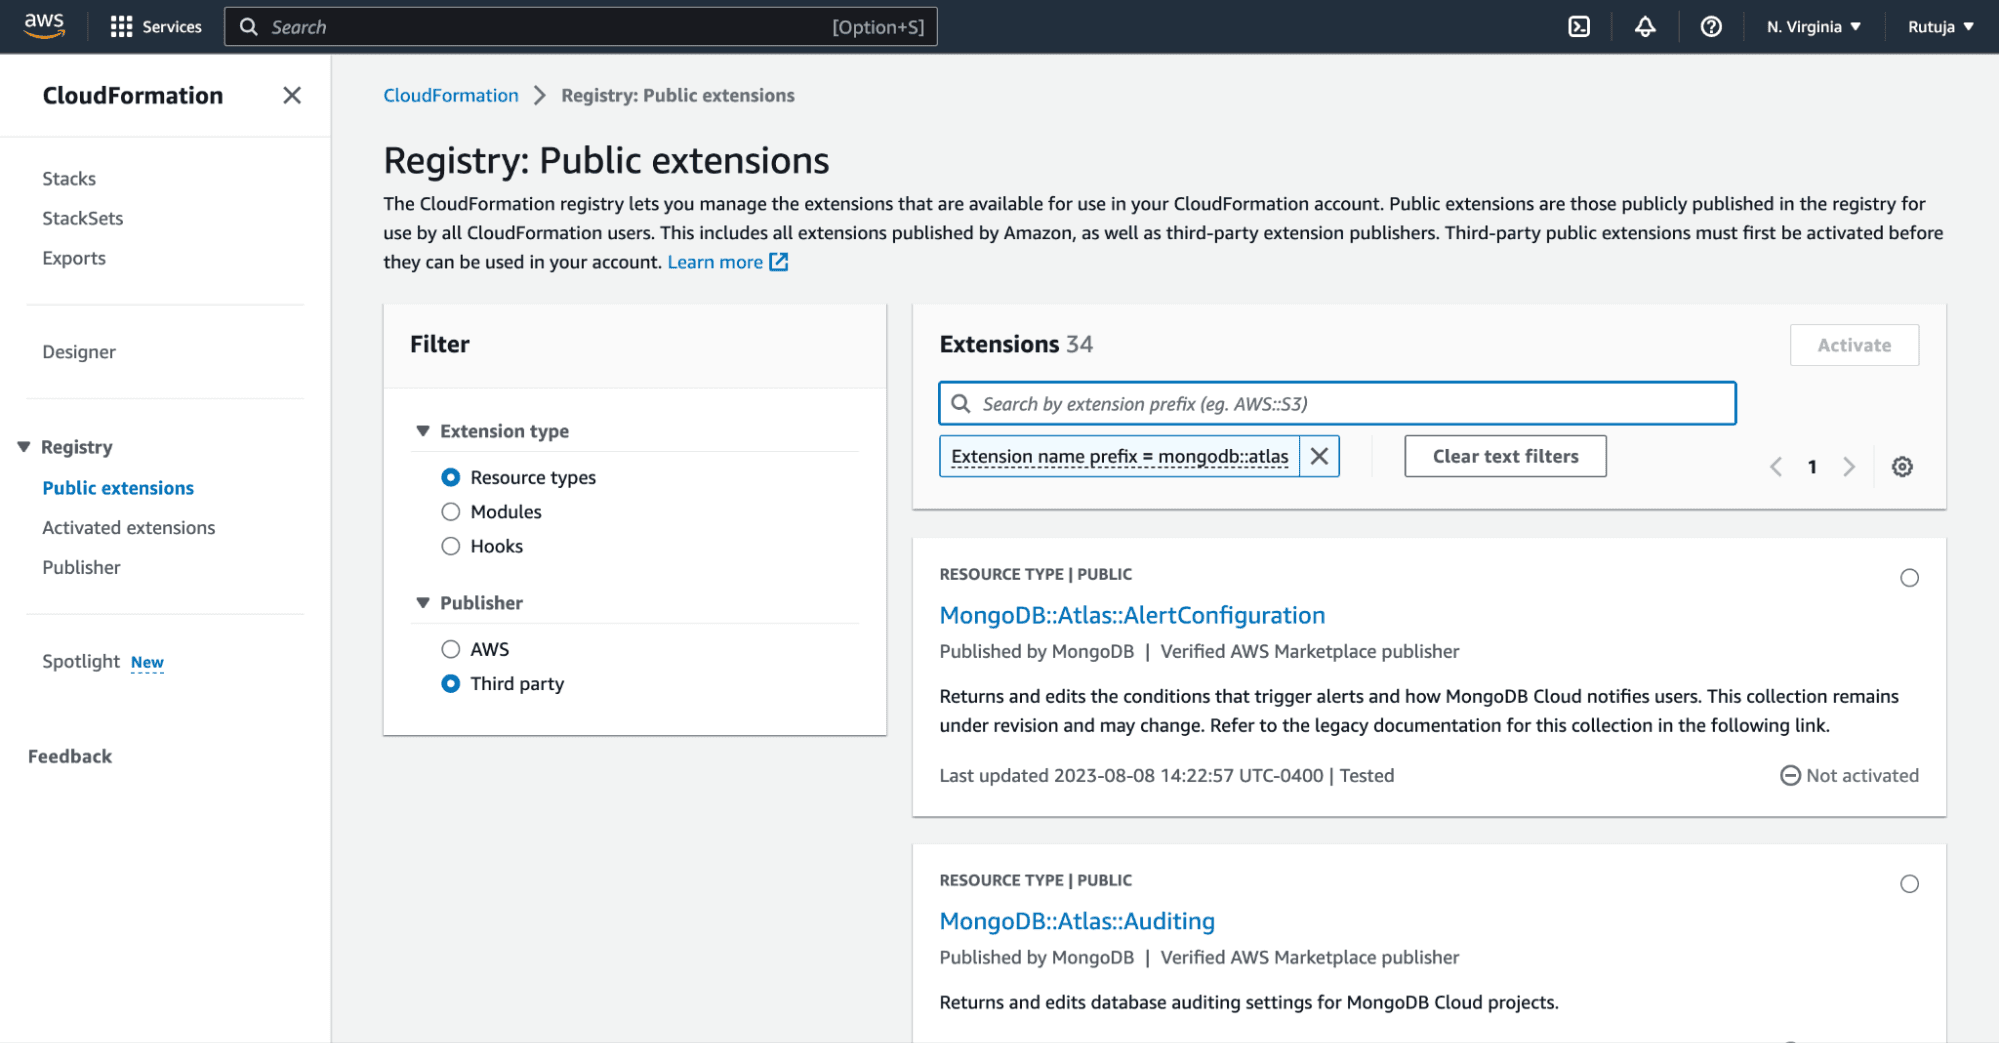Viewport: 1999px width, 1044px height.
Task: Open the help menu icon
Action: 1710,26
